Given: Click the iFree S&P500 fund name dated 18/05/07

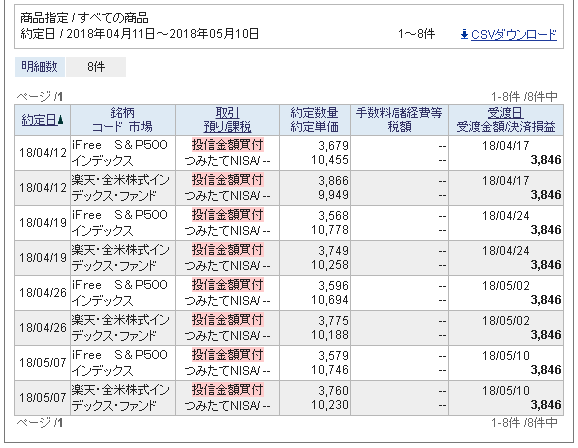Looking at the screenshot, I should (120, 363).
